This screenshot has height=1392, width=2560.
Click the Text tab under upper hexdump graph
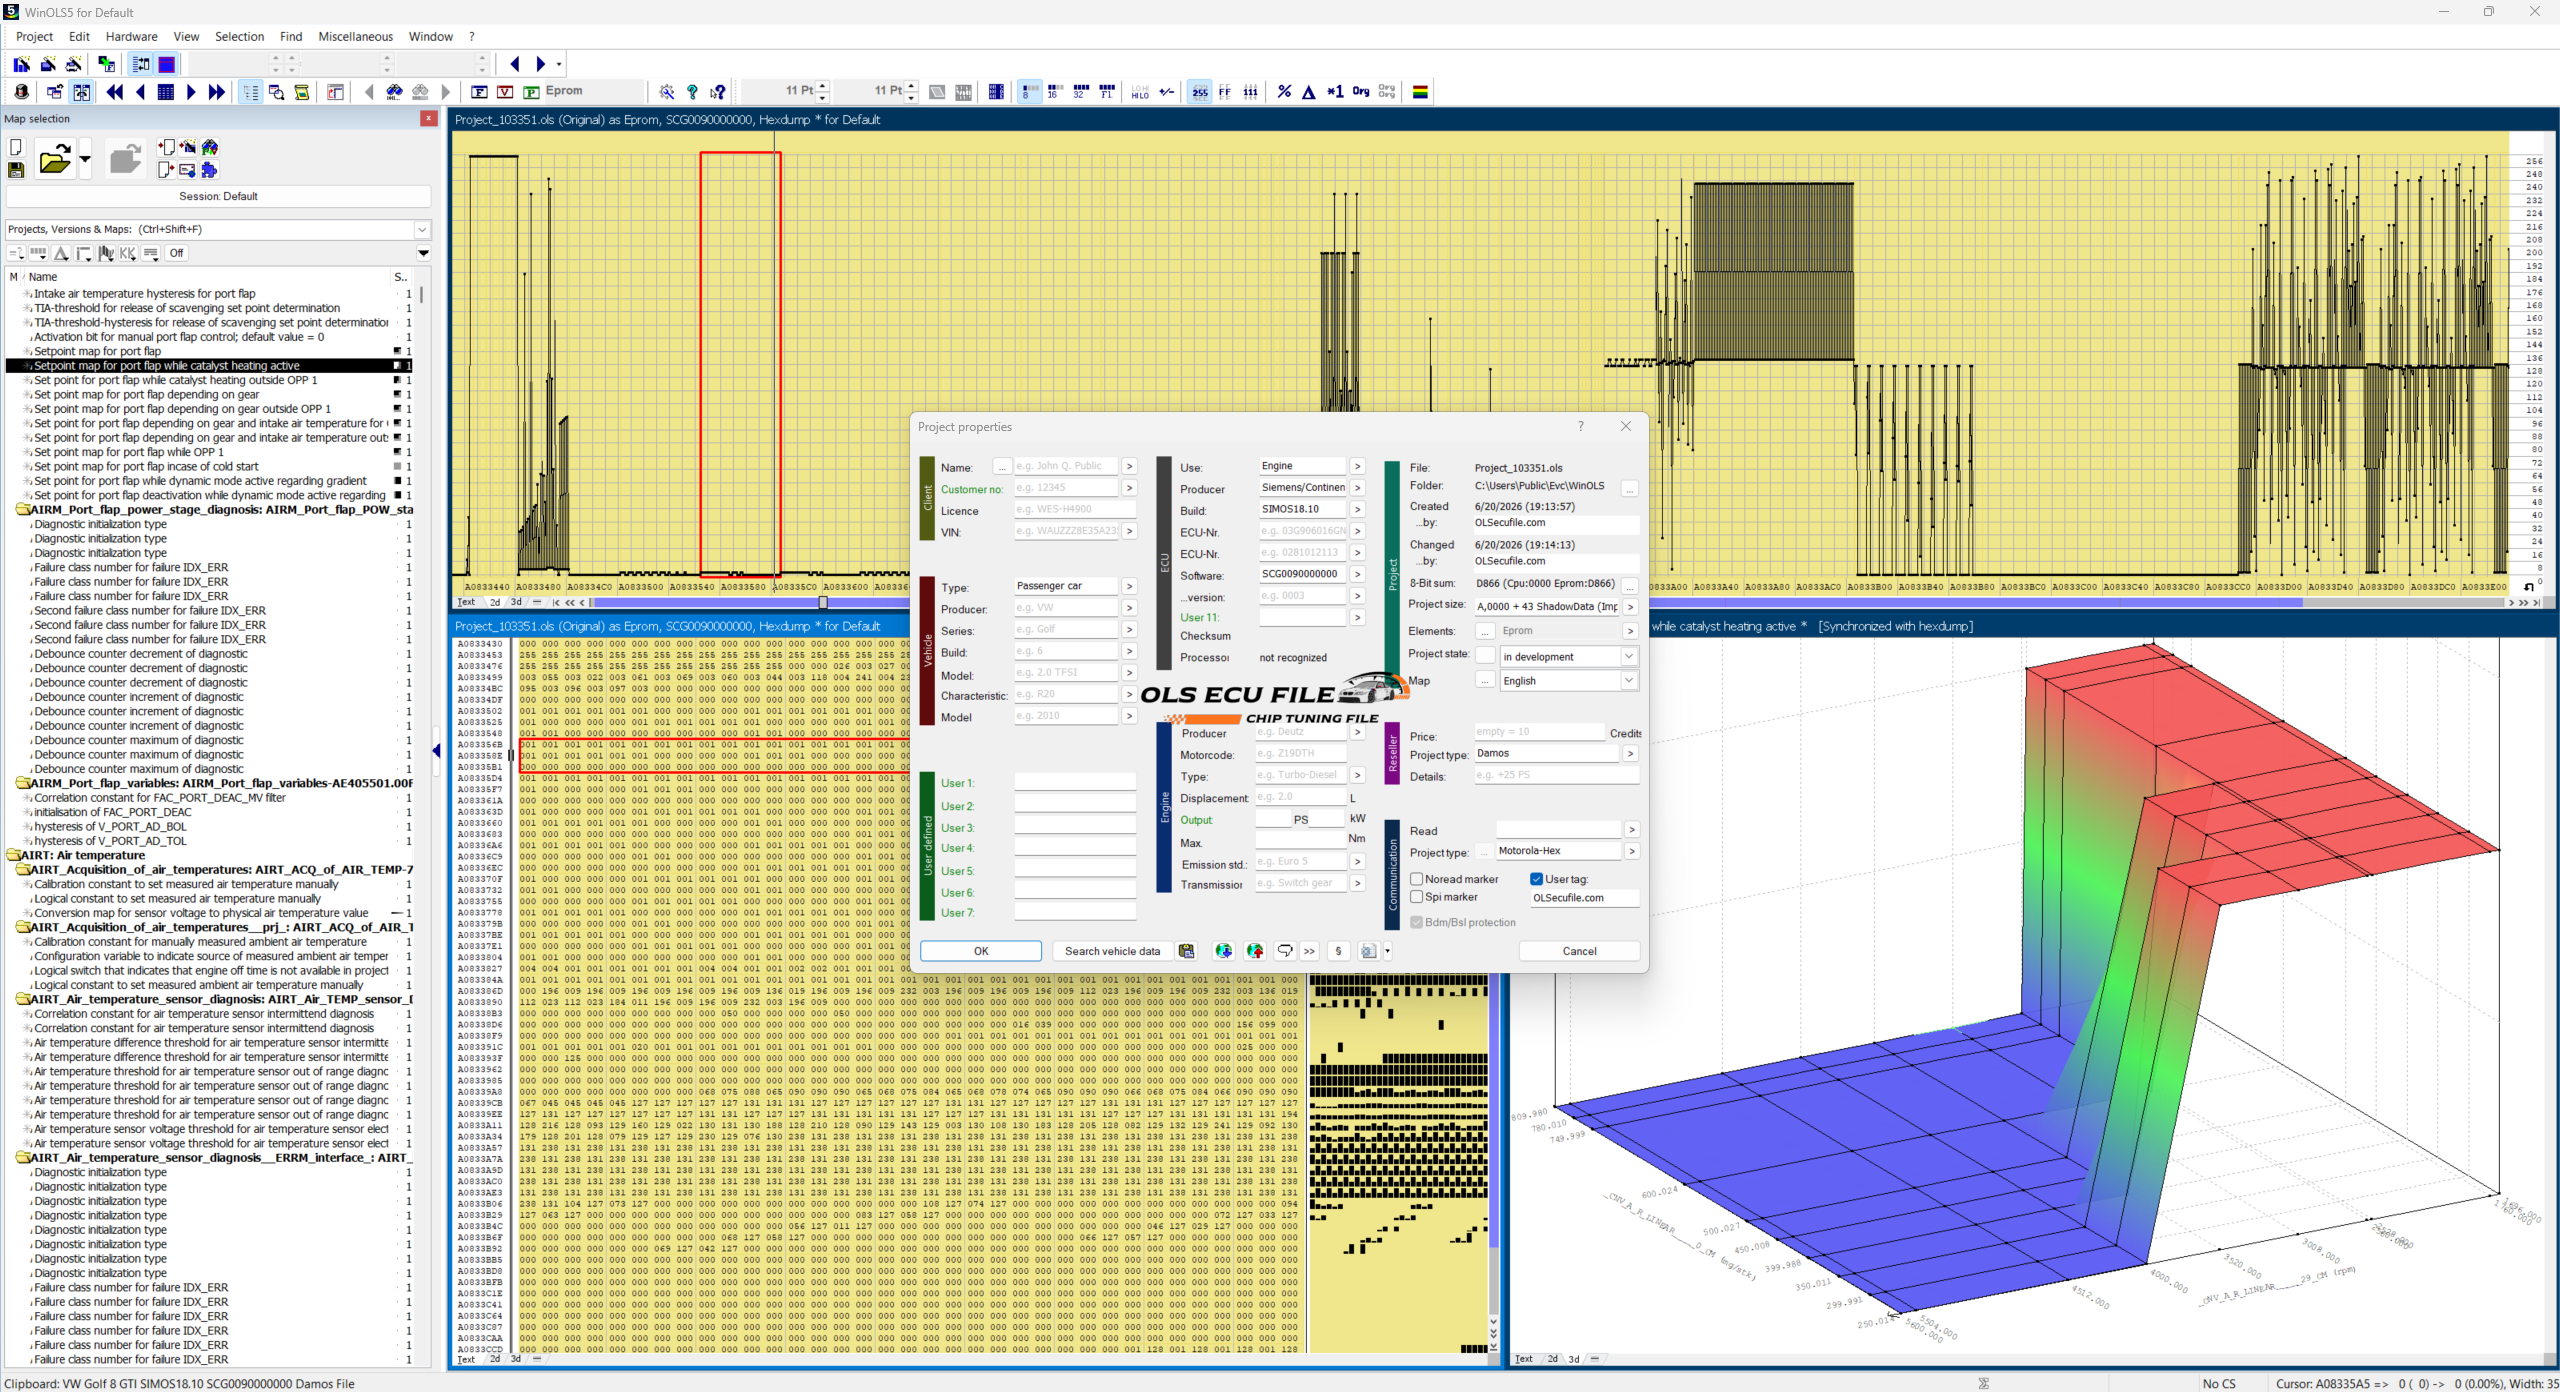point(466,602)
